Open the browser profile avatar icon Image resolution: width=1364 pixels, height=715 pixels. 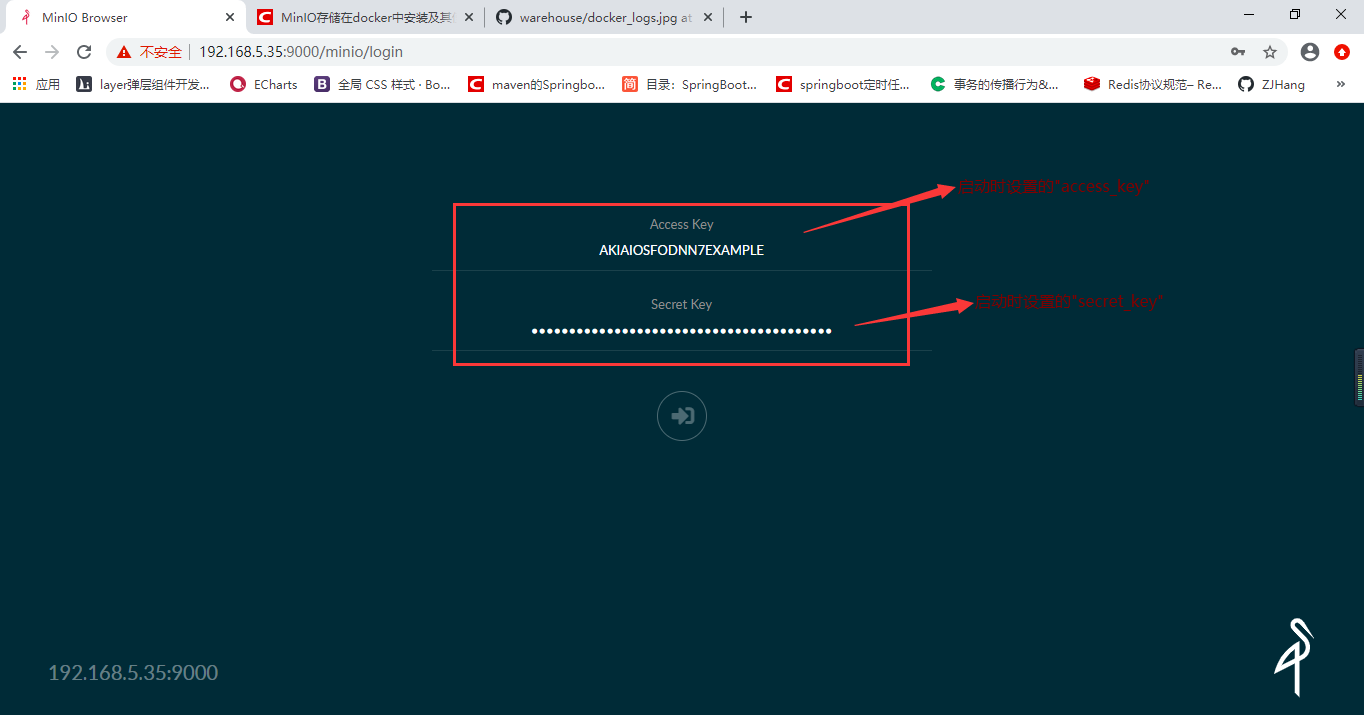1309,52
